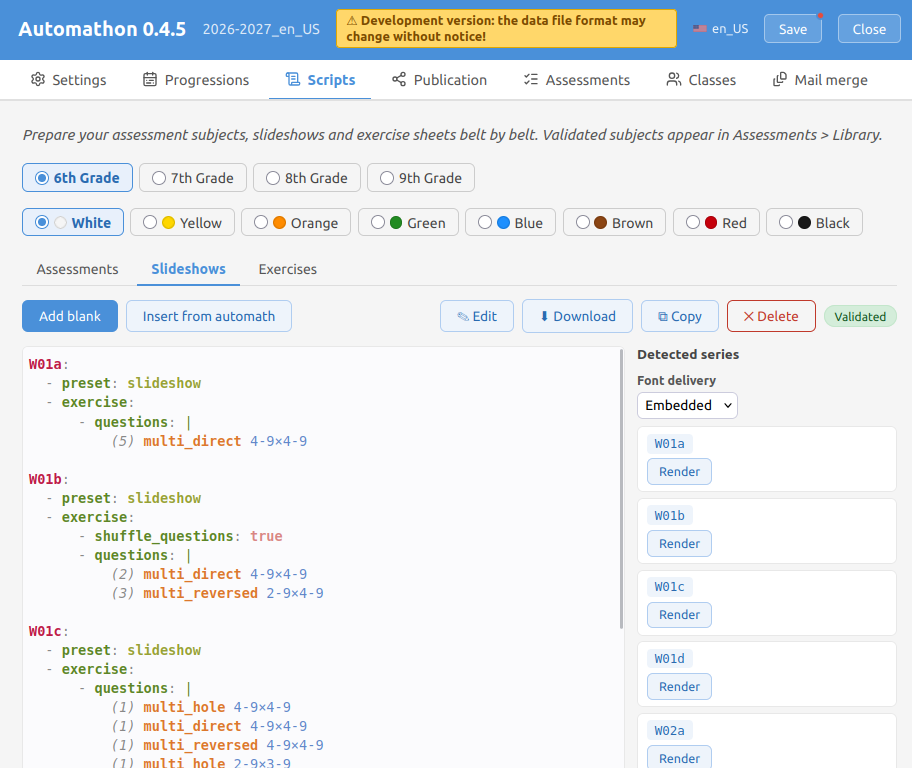Viewport: 912px width, 768px height.
Task: Click the green belt color dot
Action: tap(396, 222)
